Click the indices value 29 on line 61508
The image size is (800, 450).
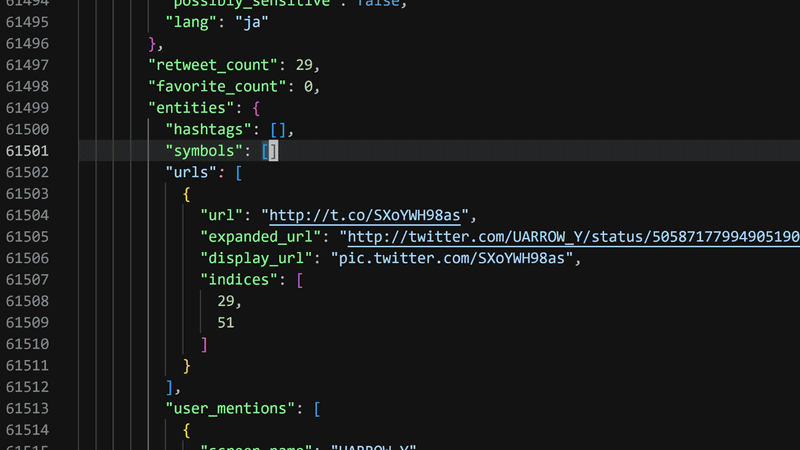226,301
